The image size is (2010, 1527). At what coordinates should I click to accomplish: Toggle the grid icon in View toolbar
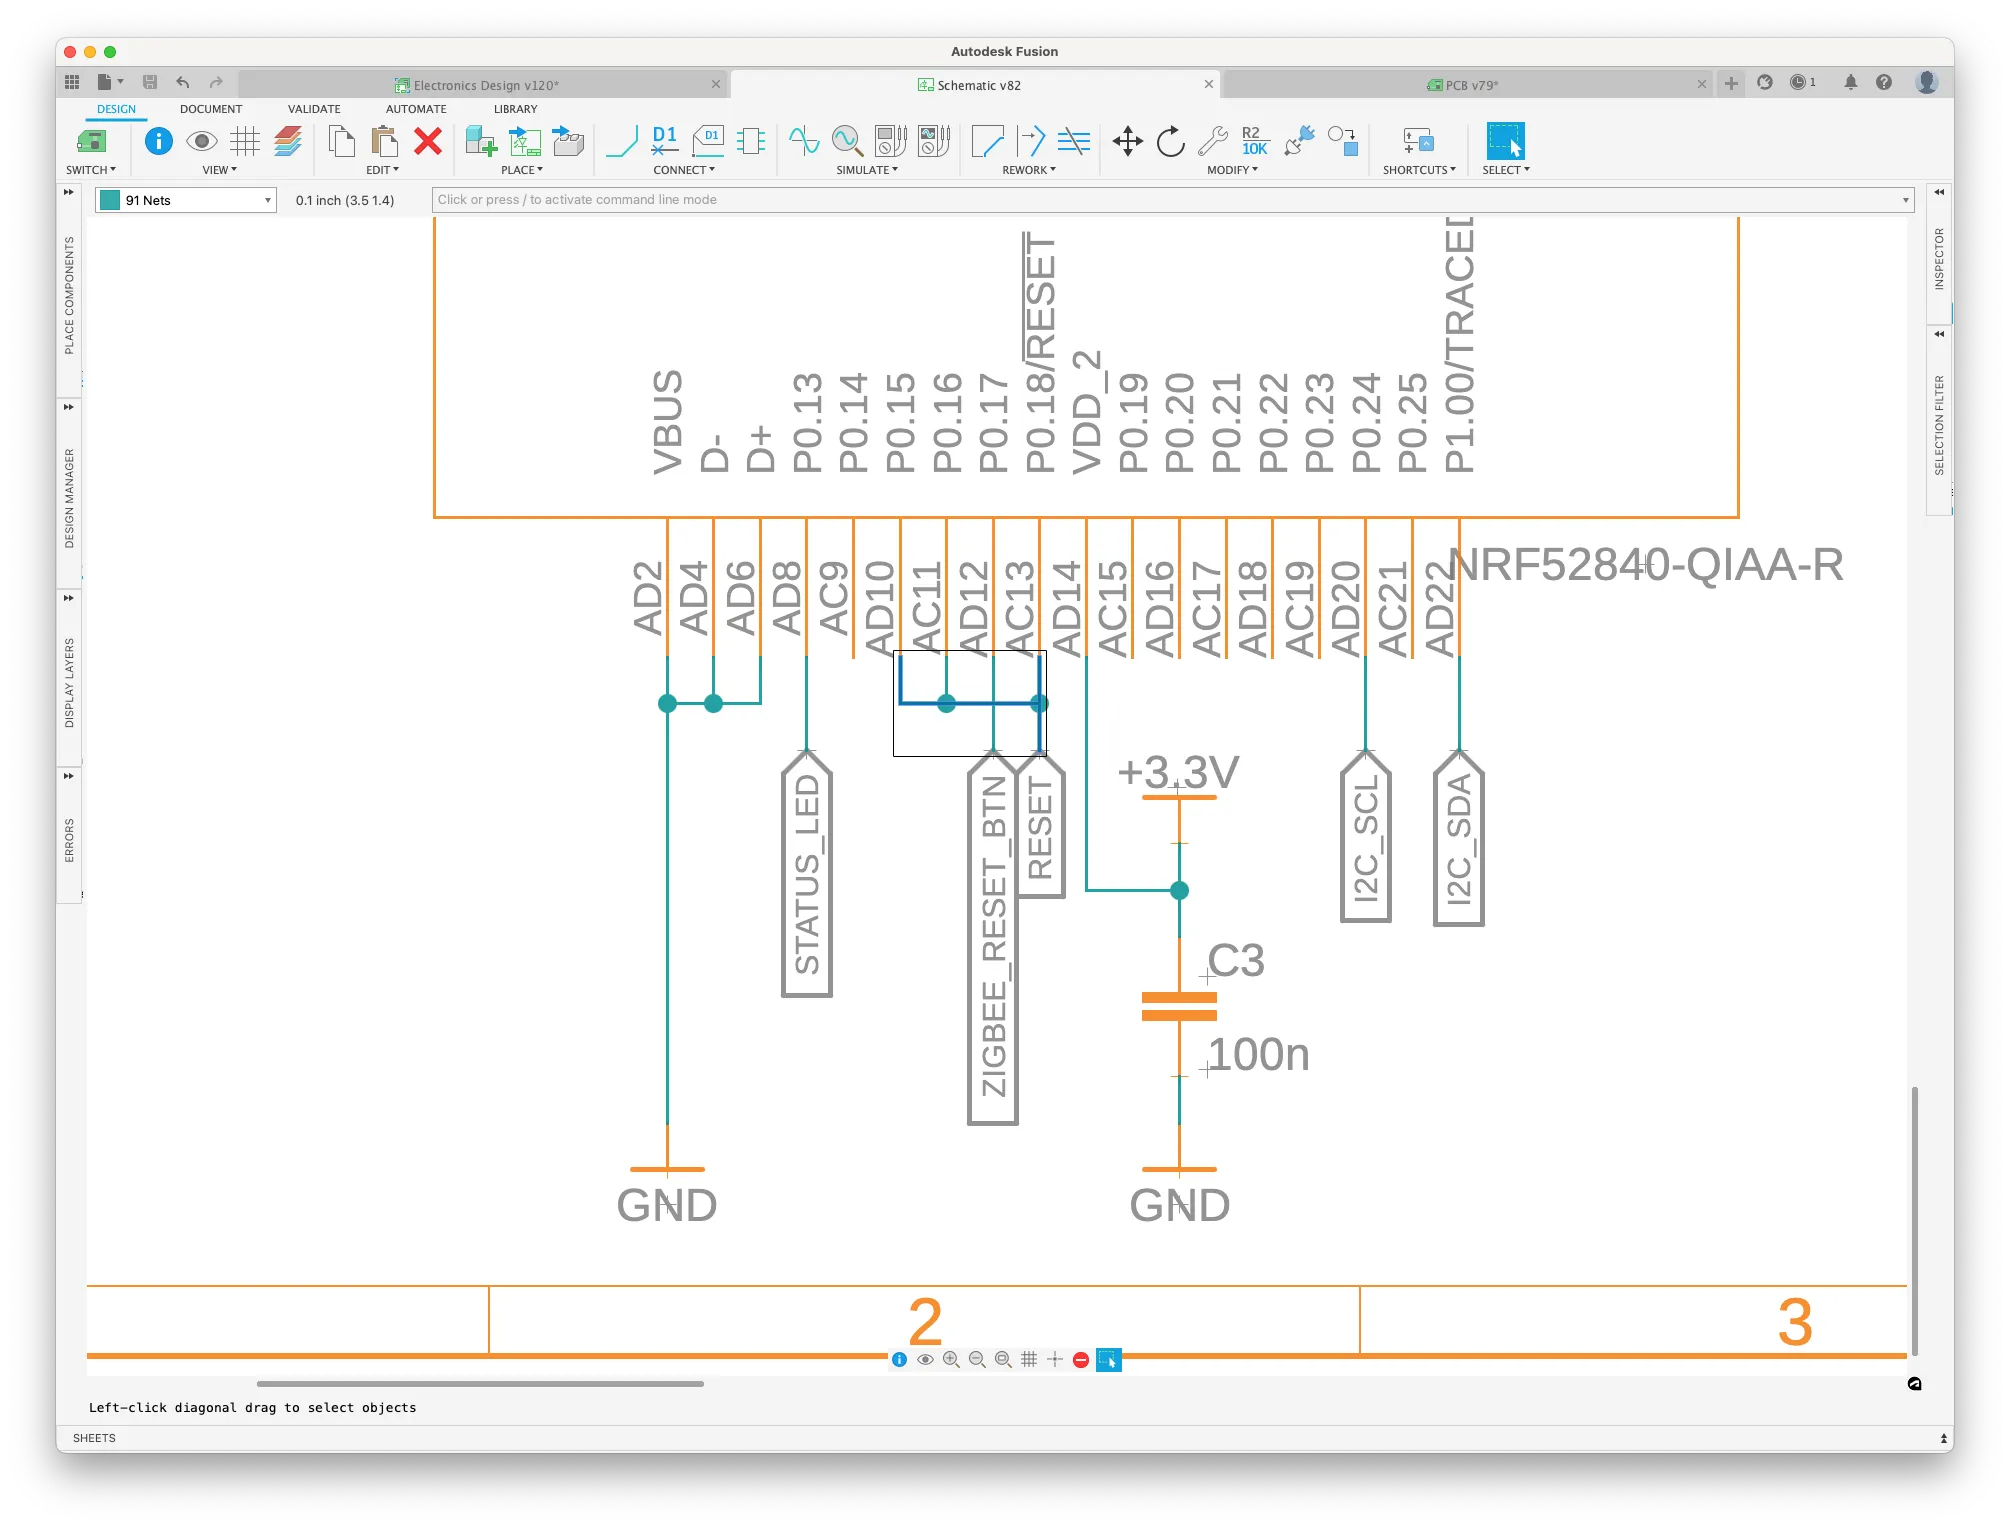click(x=245, y=141)
